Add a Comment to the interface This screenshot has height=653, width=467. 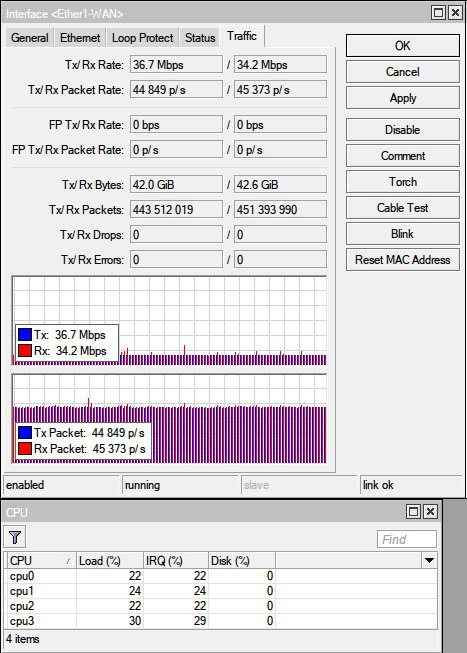coord(403,156)
